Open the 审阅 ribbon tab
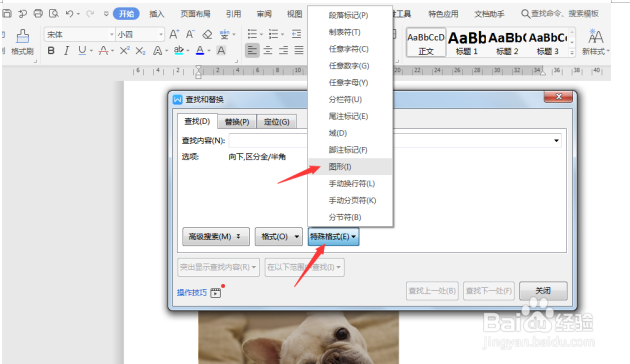The height and width of the screenshot is (364, 630). click(264, 14)
